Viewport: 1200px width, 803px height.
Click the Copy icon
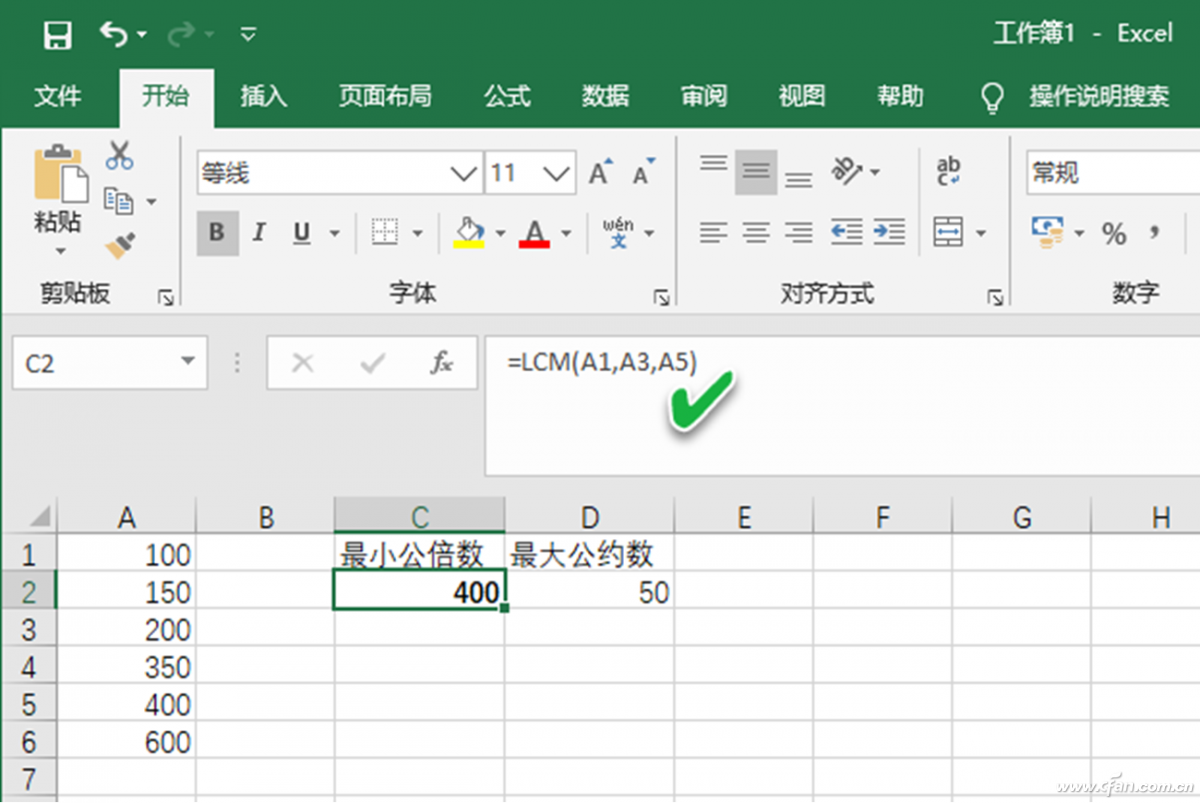point(119,201)
